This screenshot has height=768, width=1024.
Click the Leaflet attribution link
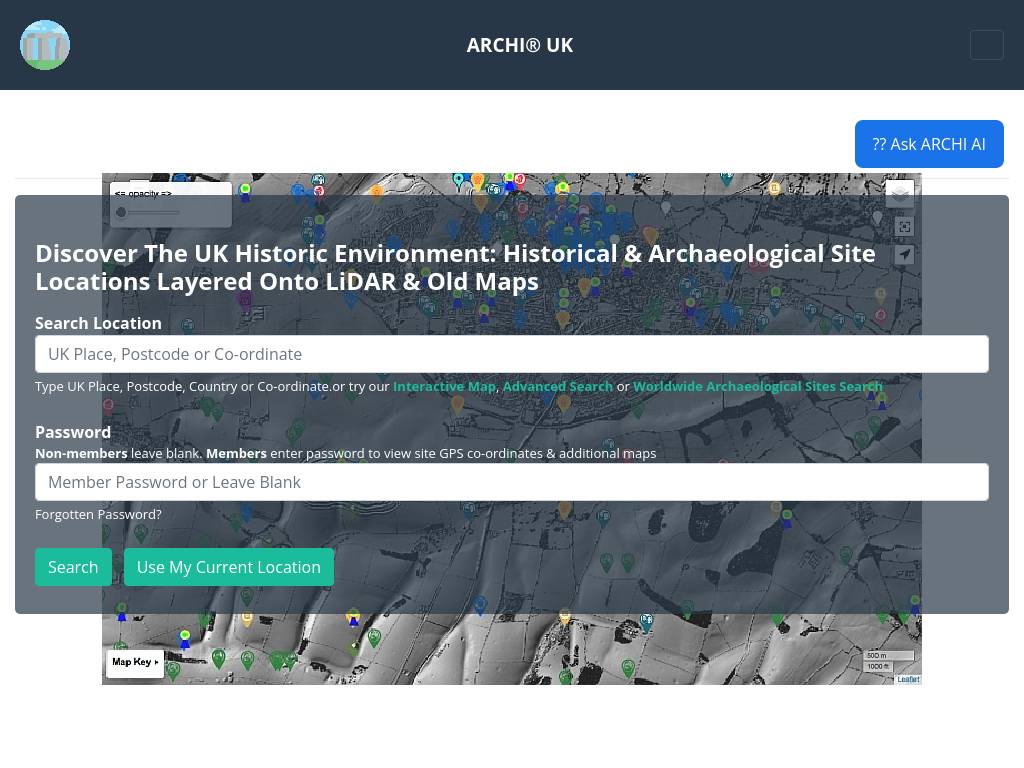[908, 679]
